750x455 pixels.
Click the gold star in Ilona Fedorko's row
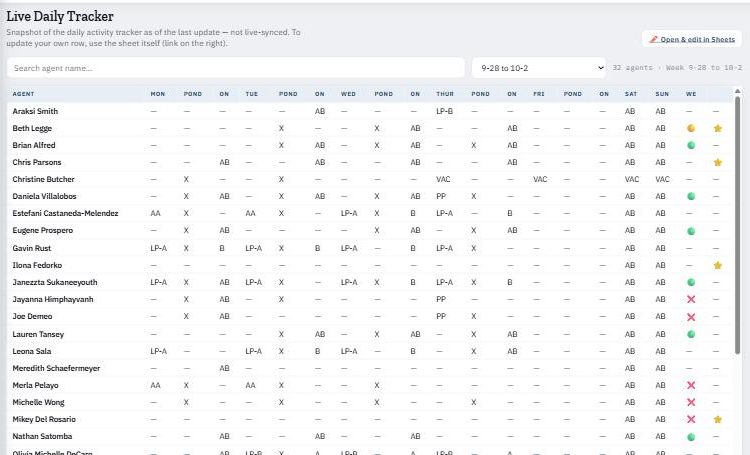(717, 265)
